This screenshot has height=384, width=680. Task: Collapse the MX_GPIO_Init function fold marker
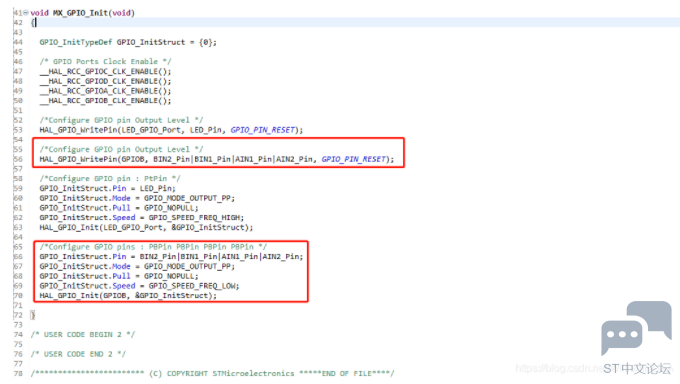pyautogui.click(x=26, y=13)
